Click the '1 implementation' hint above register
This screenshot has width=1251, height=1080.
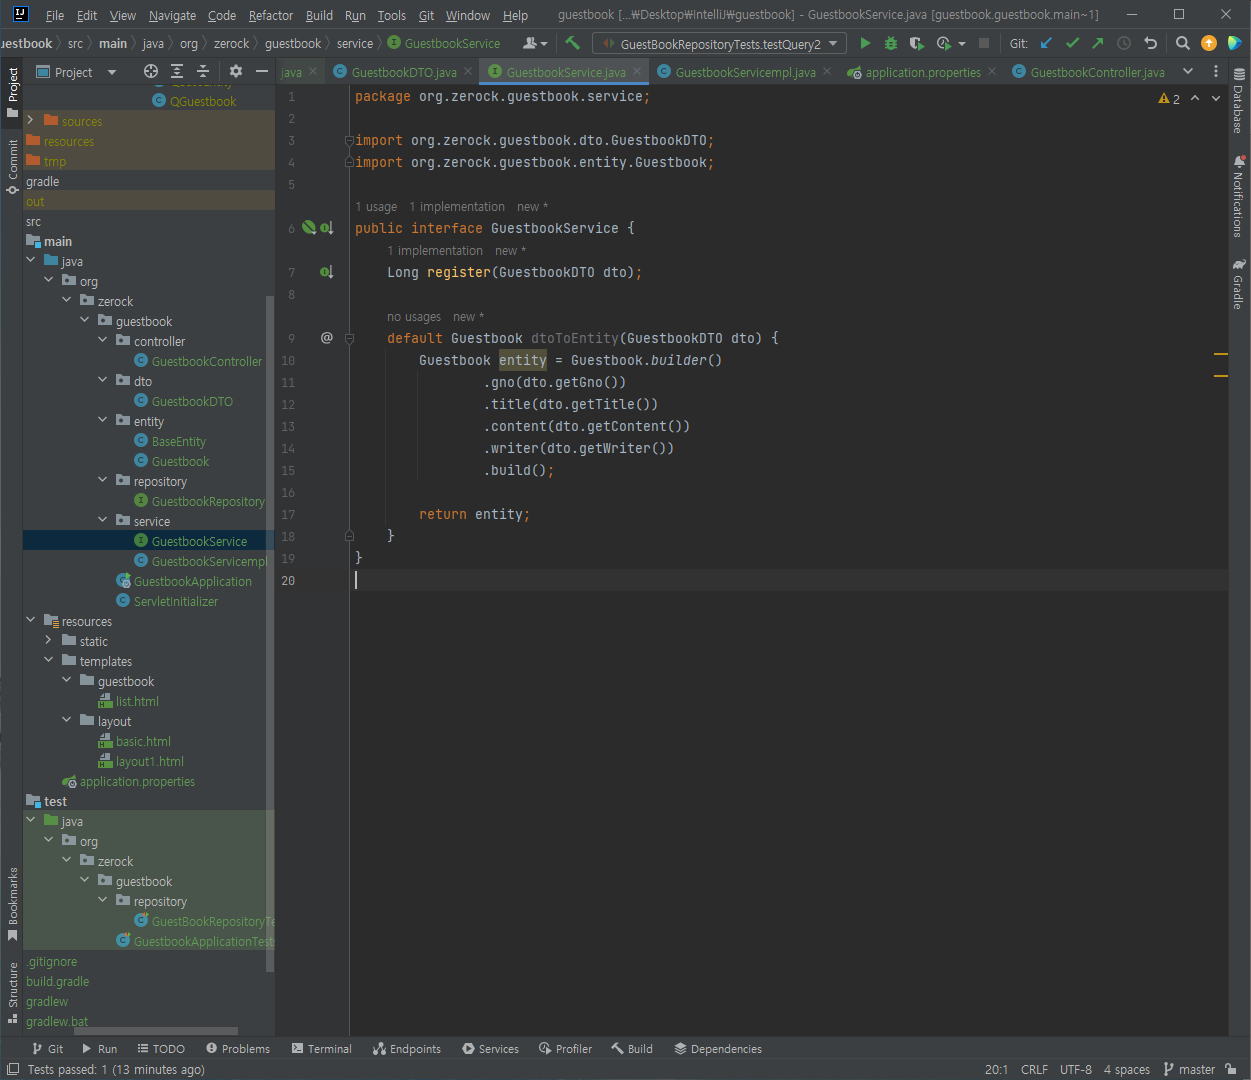pos(435,251)
